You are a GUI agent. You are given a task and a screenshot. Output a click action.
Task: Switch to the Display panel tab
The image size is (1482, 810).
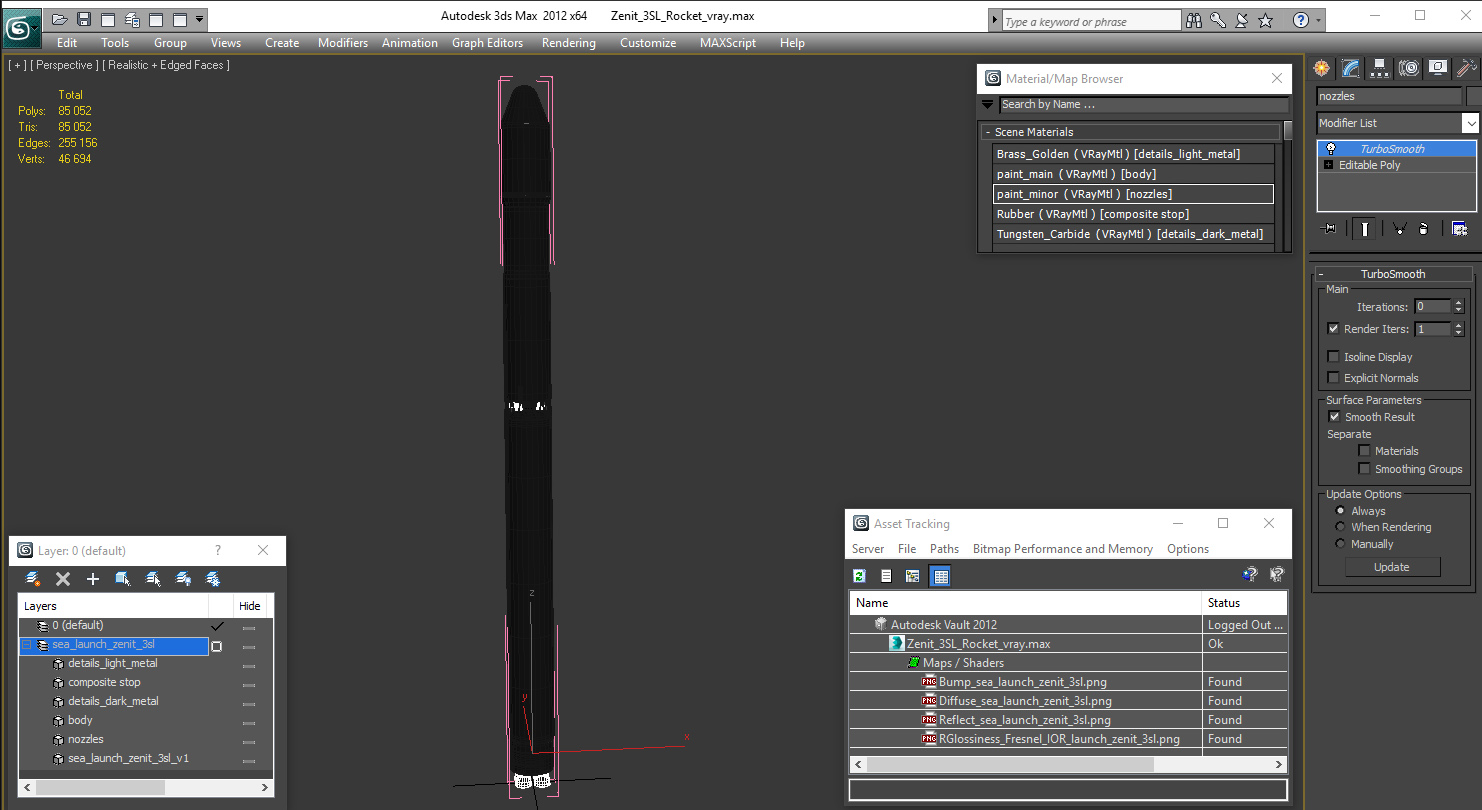pos(1438,68)
